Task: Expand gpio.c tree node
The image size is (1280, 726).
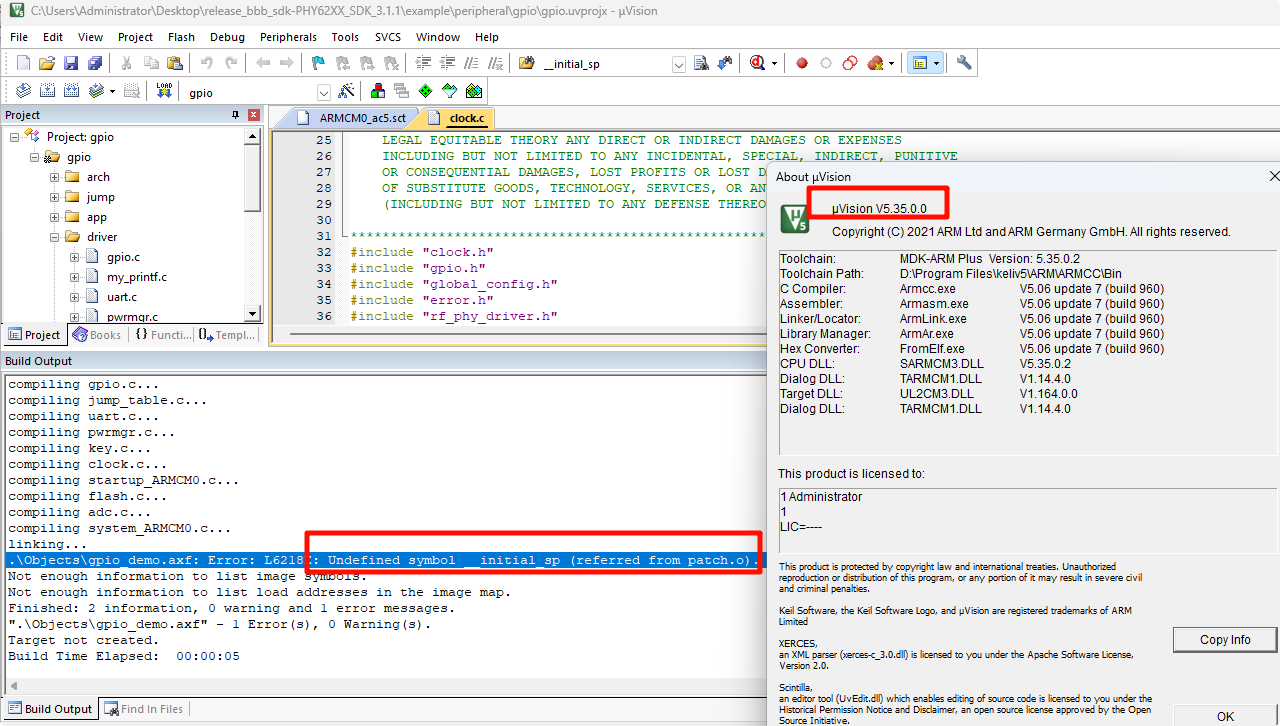Action: click(x=75, y=257)
